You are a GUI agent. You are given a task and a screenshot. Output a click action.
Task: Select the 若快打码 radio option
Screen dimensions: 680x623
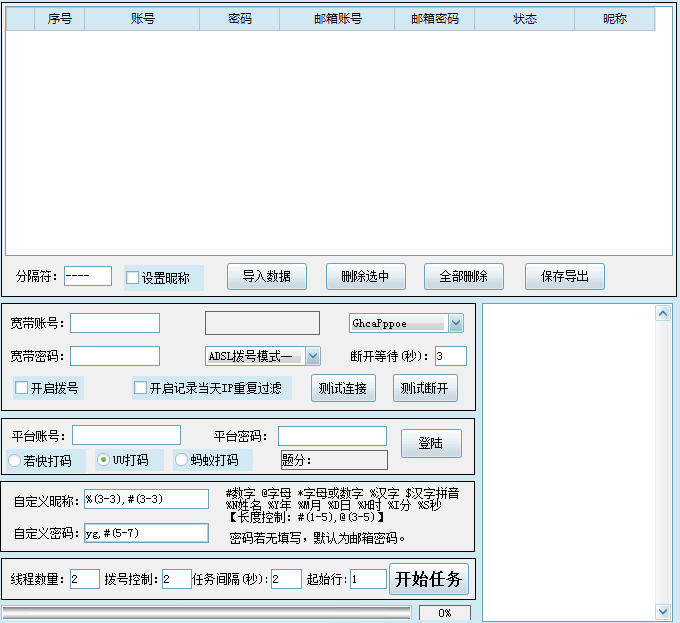pyautogui.click(x=16, y=460)
